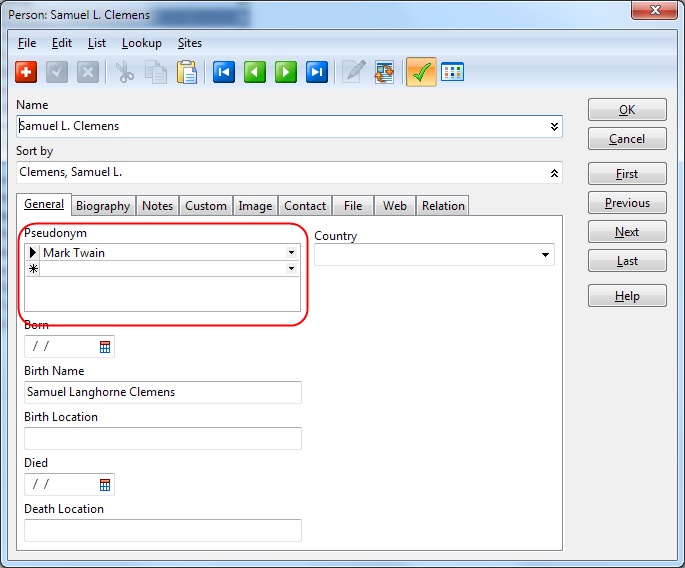
Task: Click the pencil edit icon
Action: point(353,72)
